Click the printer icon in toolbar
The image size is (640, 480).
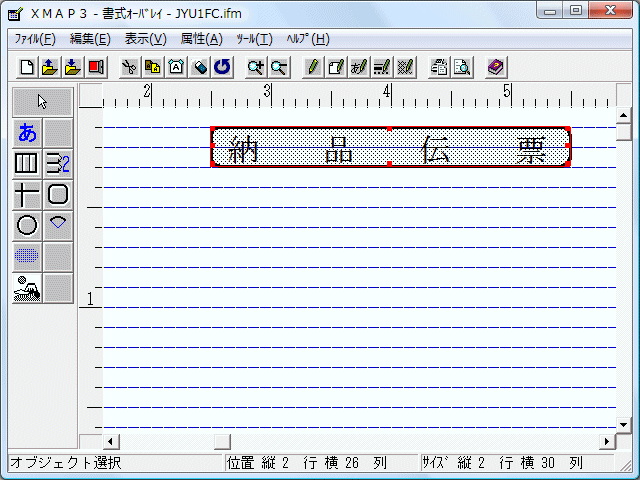click(439, 67)
